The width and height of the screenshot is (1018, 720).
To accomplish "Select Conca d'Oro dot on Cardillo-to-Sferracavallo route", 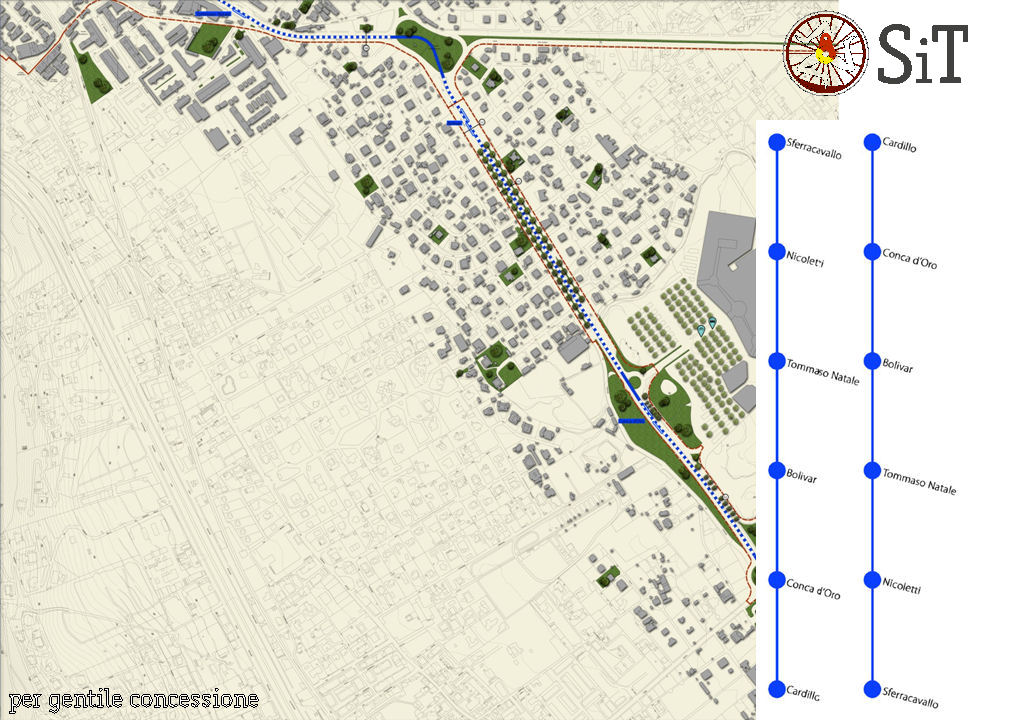I will 873,252.
